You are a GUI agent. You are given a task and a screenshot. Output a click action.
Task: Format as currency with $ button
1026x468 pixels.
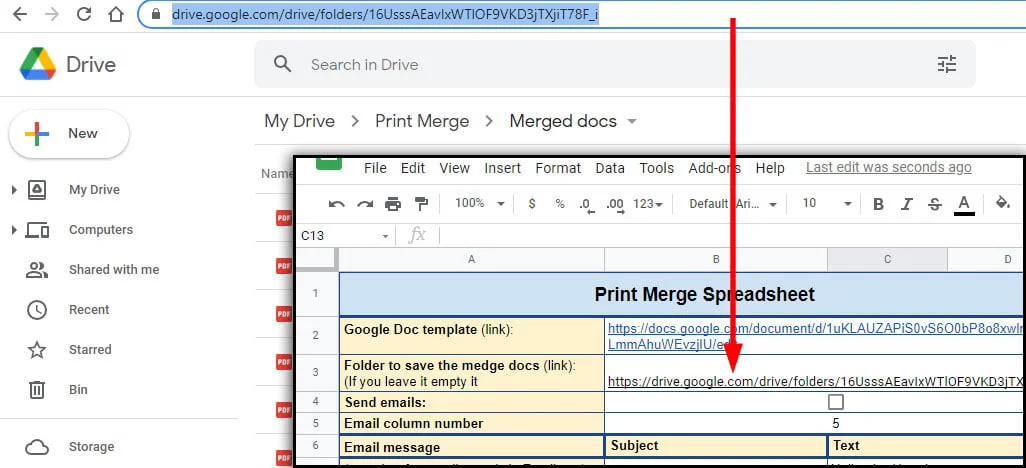pyautogui.click(x=532, y=204)
